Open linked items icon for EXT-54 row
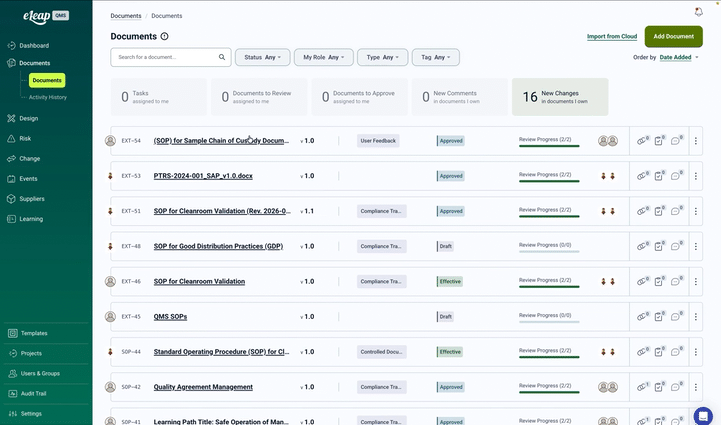 (x=643, y=141)
